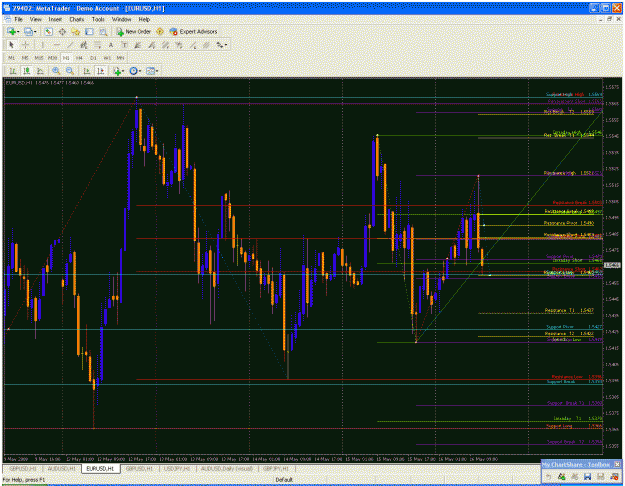This screenshot has width=625, height=486.
Task: Switch to the MN timeframe
Action: click(x=120, y=58)
